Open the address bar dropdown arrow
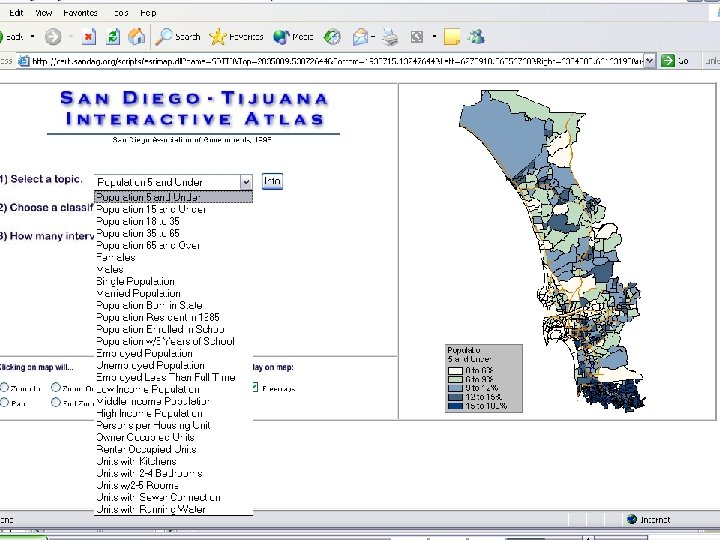The image size is (720, 540). (x=650, y=60)
